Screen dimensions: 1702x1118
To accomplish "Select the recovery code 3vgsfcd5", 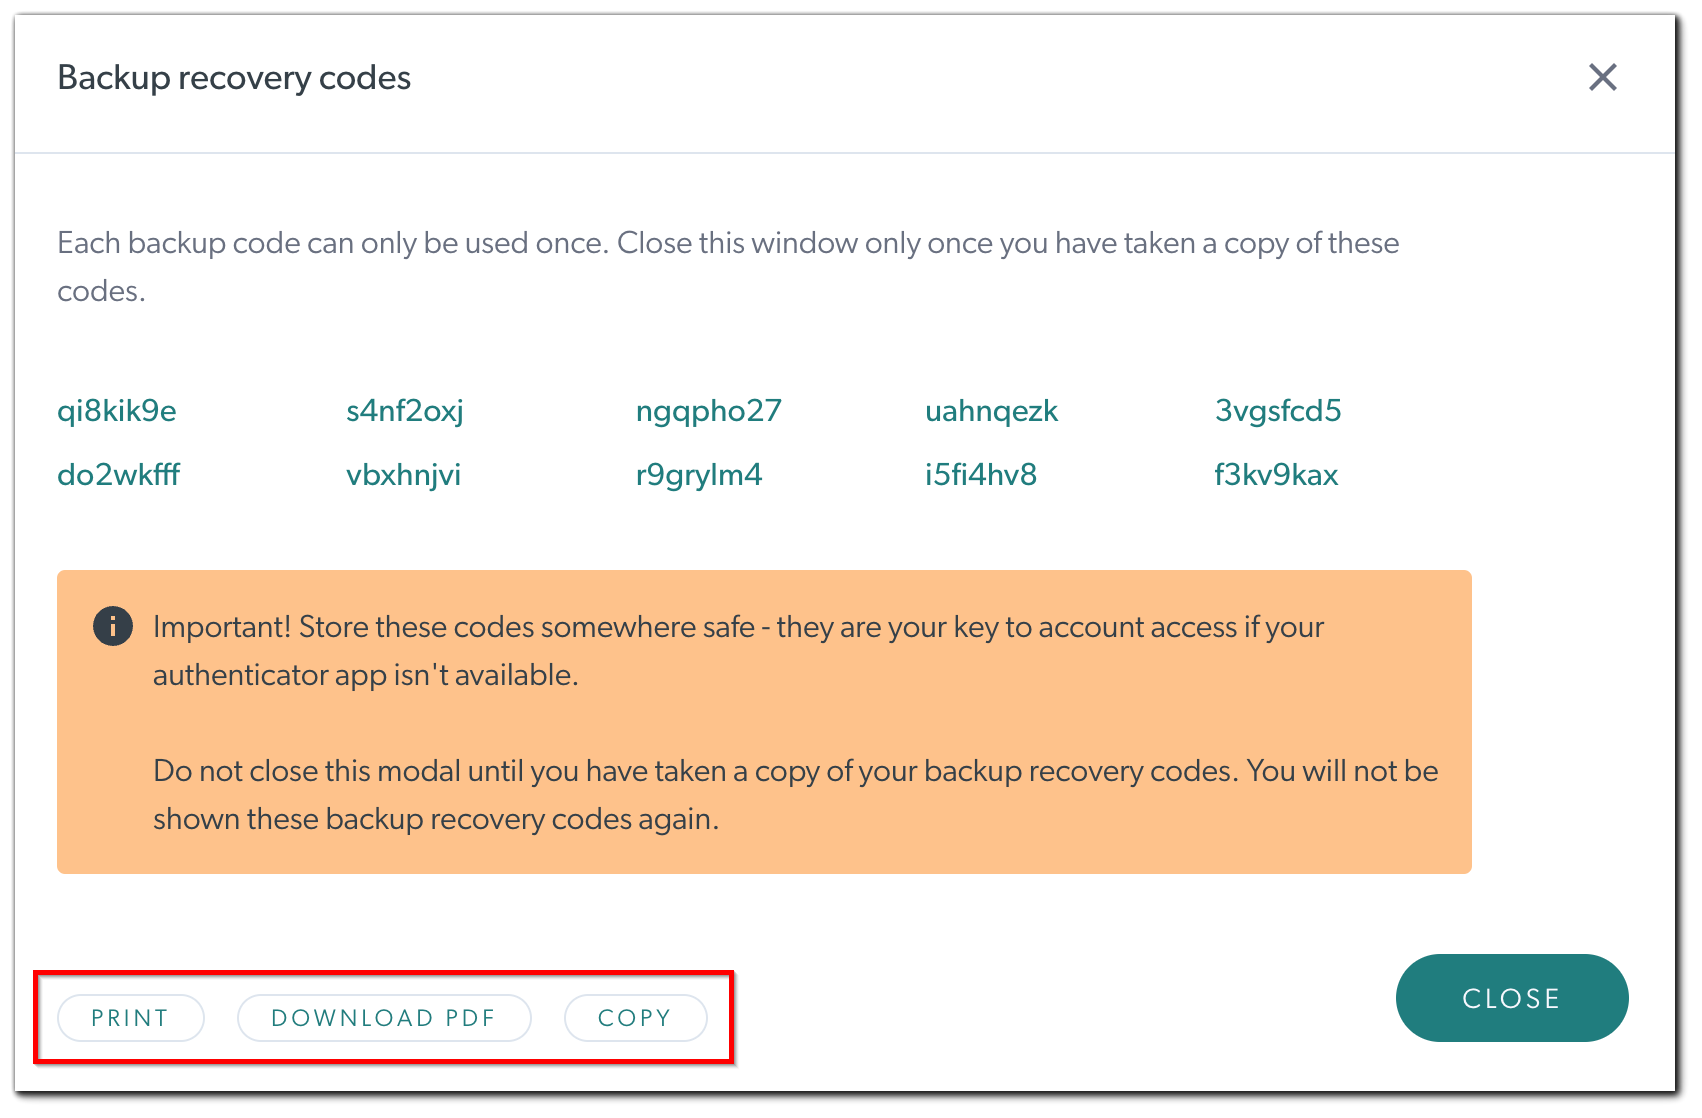I will tap(1278, 410).
